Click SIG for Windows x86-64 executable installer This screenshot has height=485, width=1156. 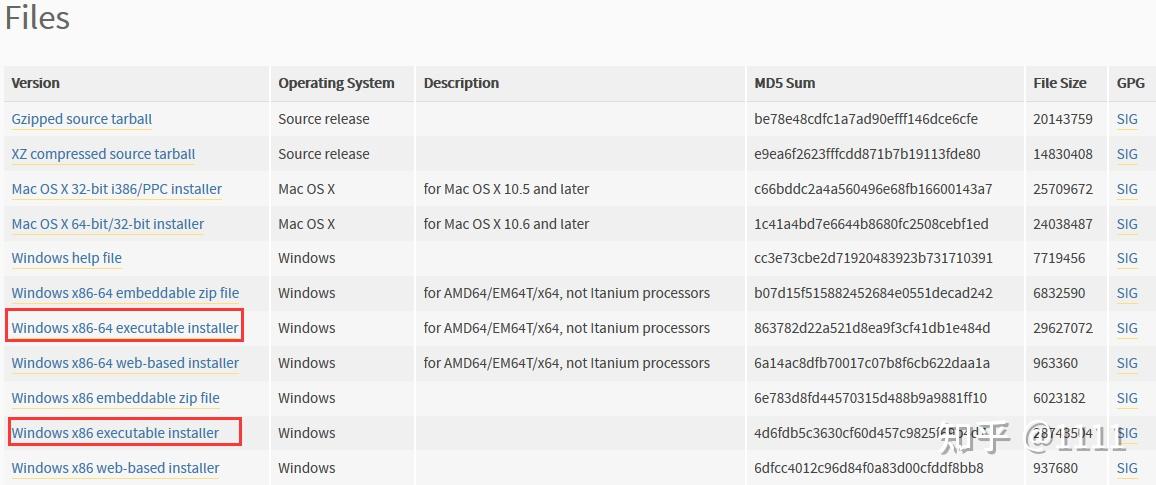pyautogui.click(x=1127, y=328)
